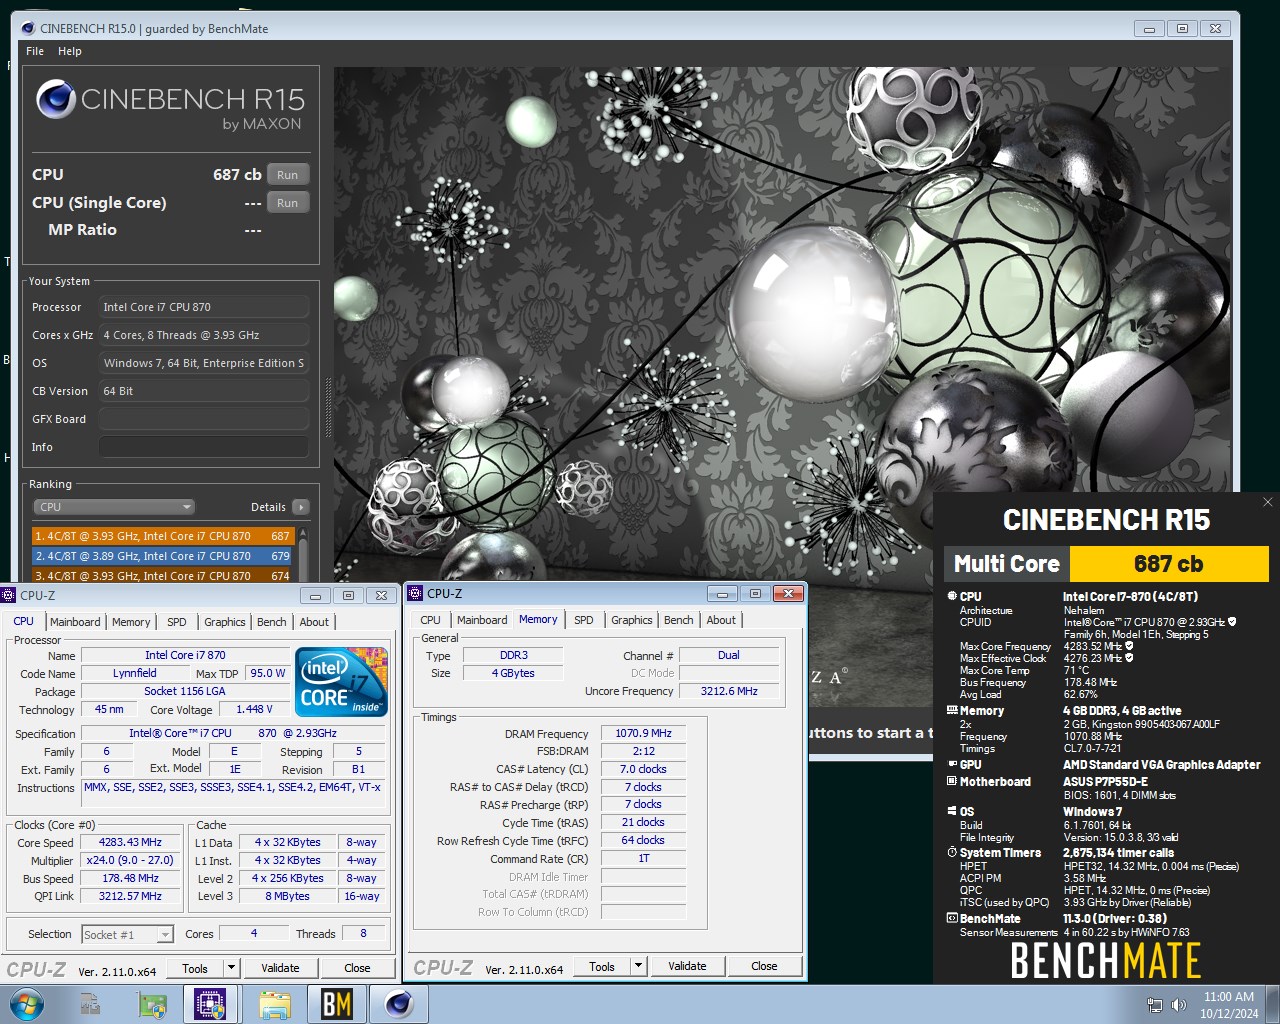Screen dimensions: 1280x1024
Task: Switch to Graphics tab in left CPU-Z
Action: pyautogui.click(x=225, y=622)
